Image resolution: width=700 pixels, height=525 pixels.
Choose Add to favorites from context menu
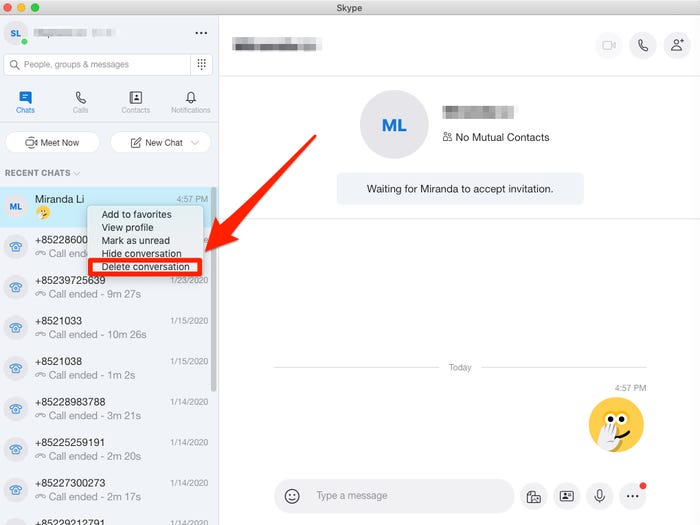[x=136, y=214]
